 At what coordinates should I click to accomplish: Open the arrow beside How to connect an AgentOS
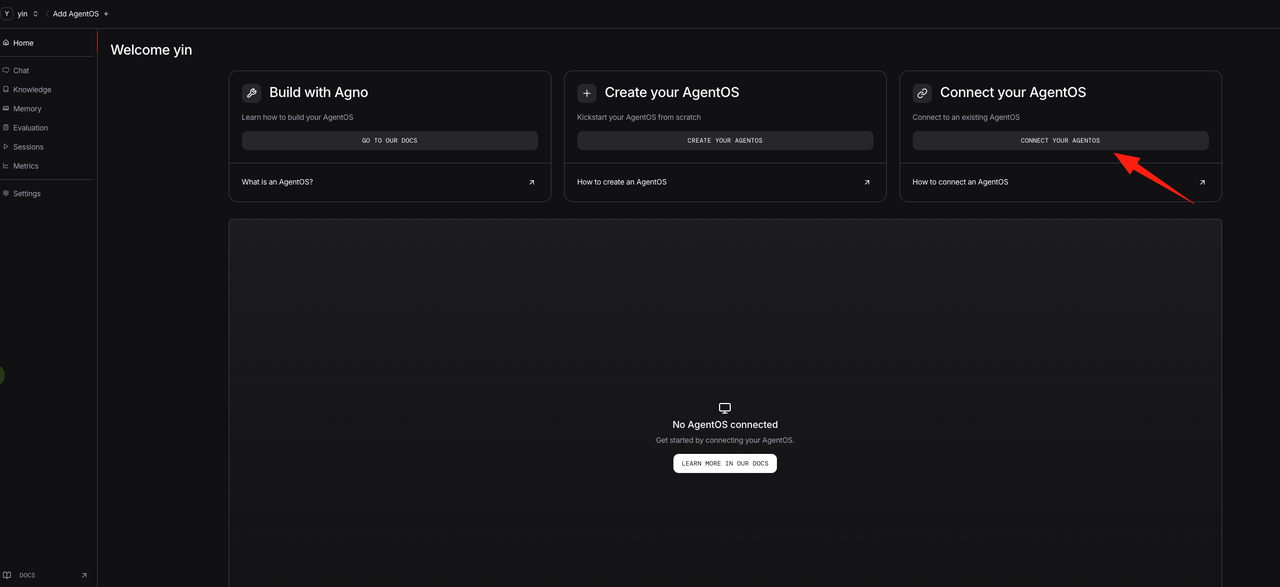tap(1201, 182)
